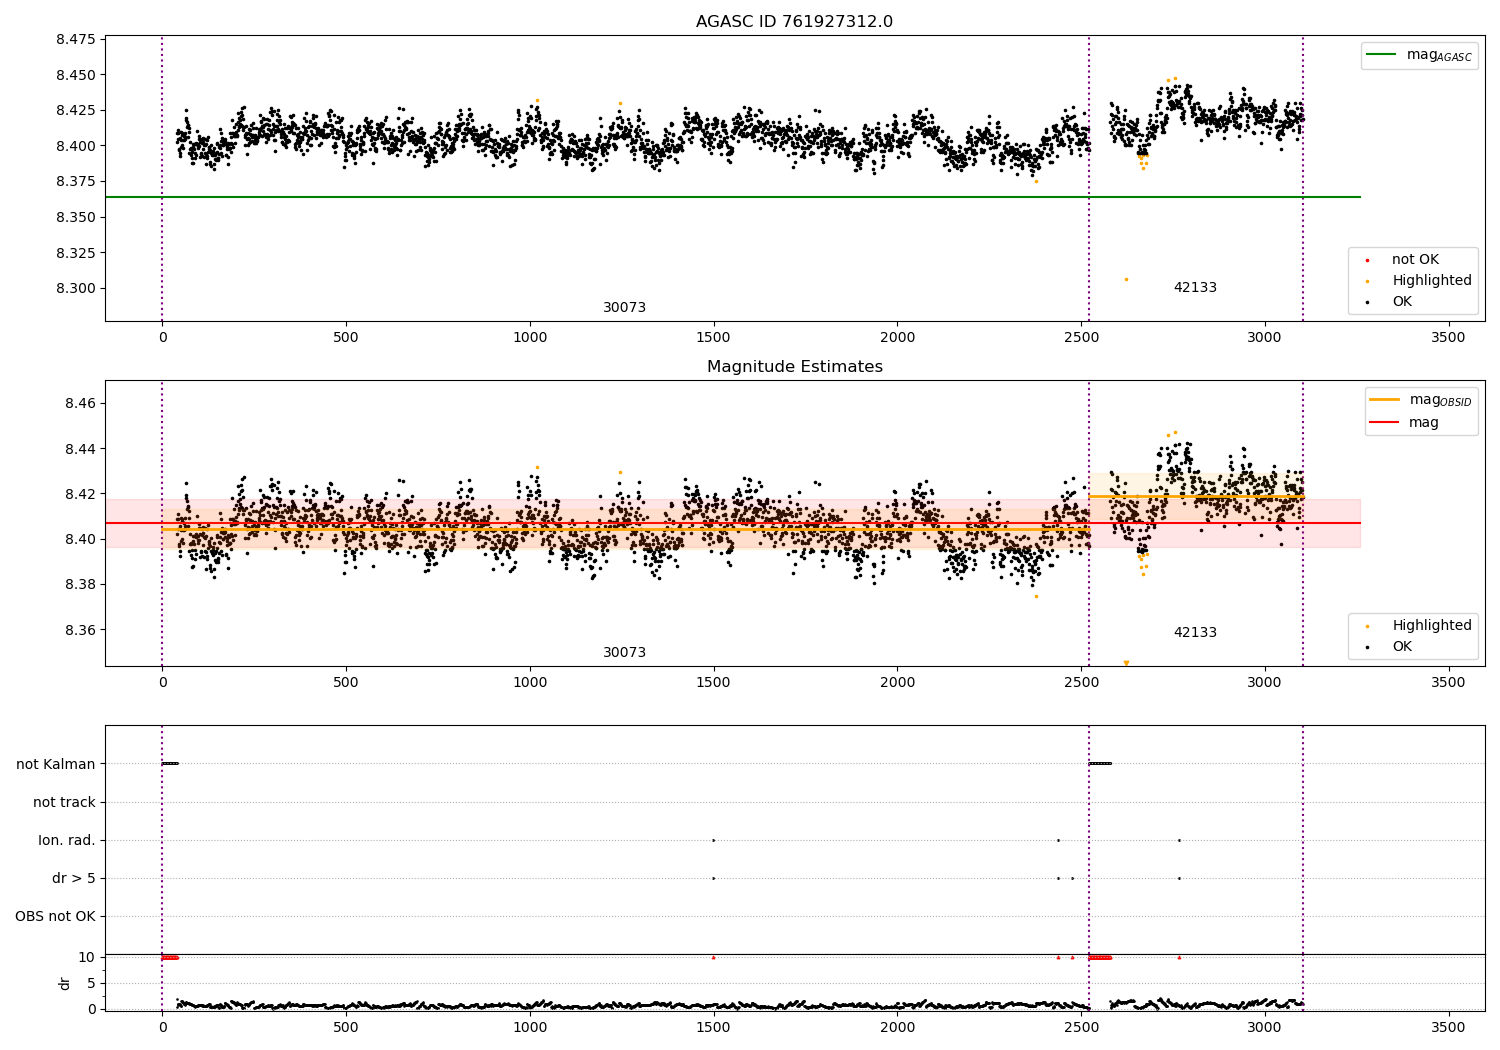This screenshot has width=1500, height=1050.
Task: Click the 30073 observation label in top plot
Action: 624,308
